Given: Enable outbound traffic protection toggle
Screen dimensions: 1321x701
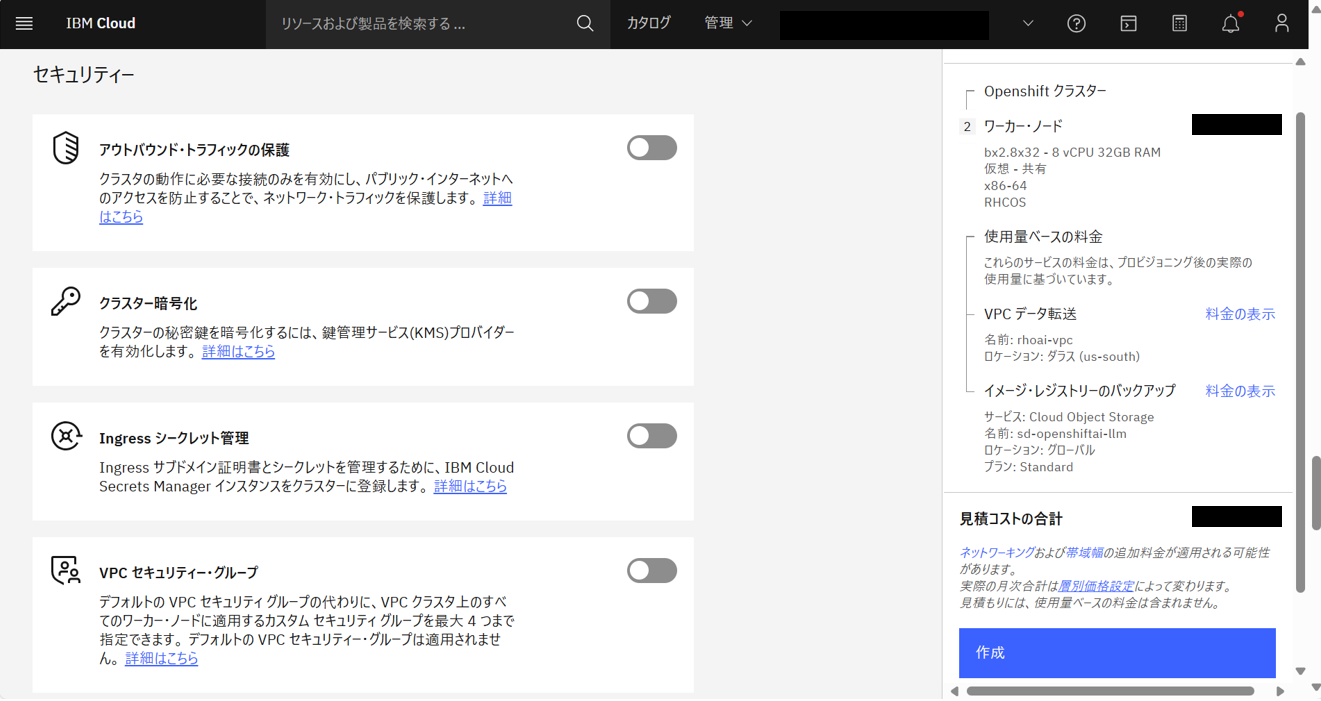Looking at the screenshot, I should coord(652,148).
